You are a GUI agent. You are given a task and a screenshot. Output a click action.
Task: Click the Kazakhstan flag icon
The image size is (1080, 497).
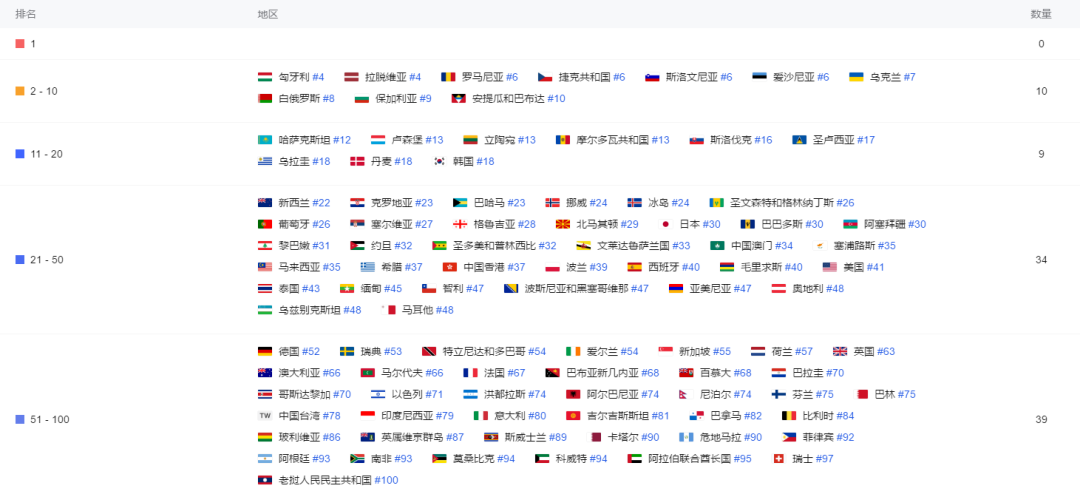pyautogui.click(x=264, y=140)
